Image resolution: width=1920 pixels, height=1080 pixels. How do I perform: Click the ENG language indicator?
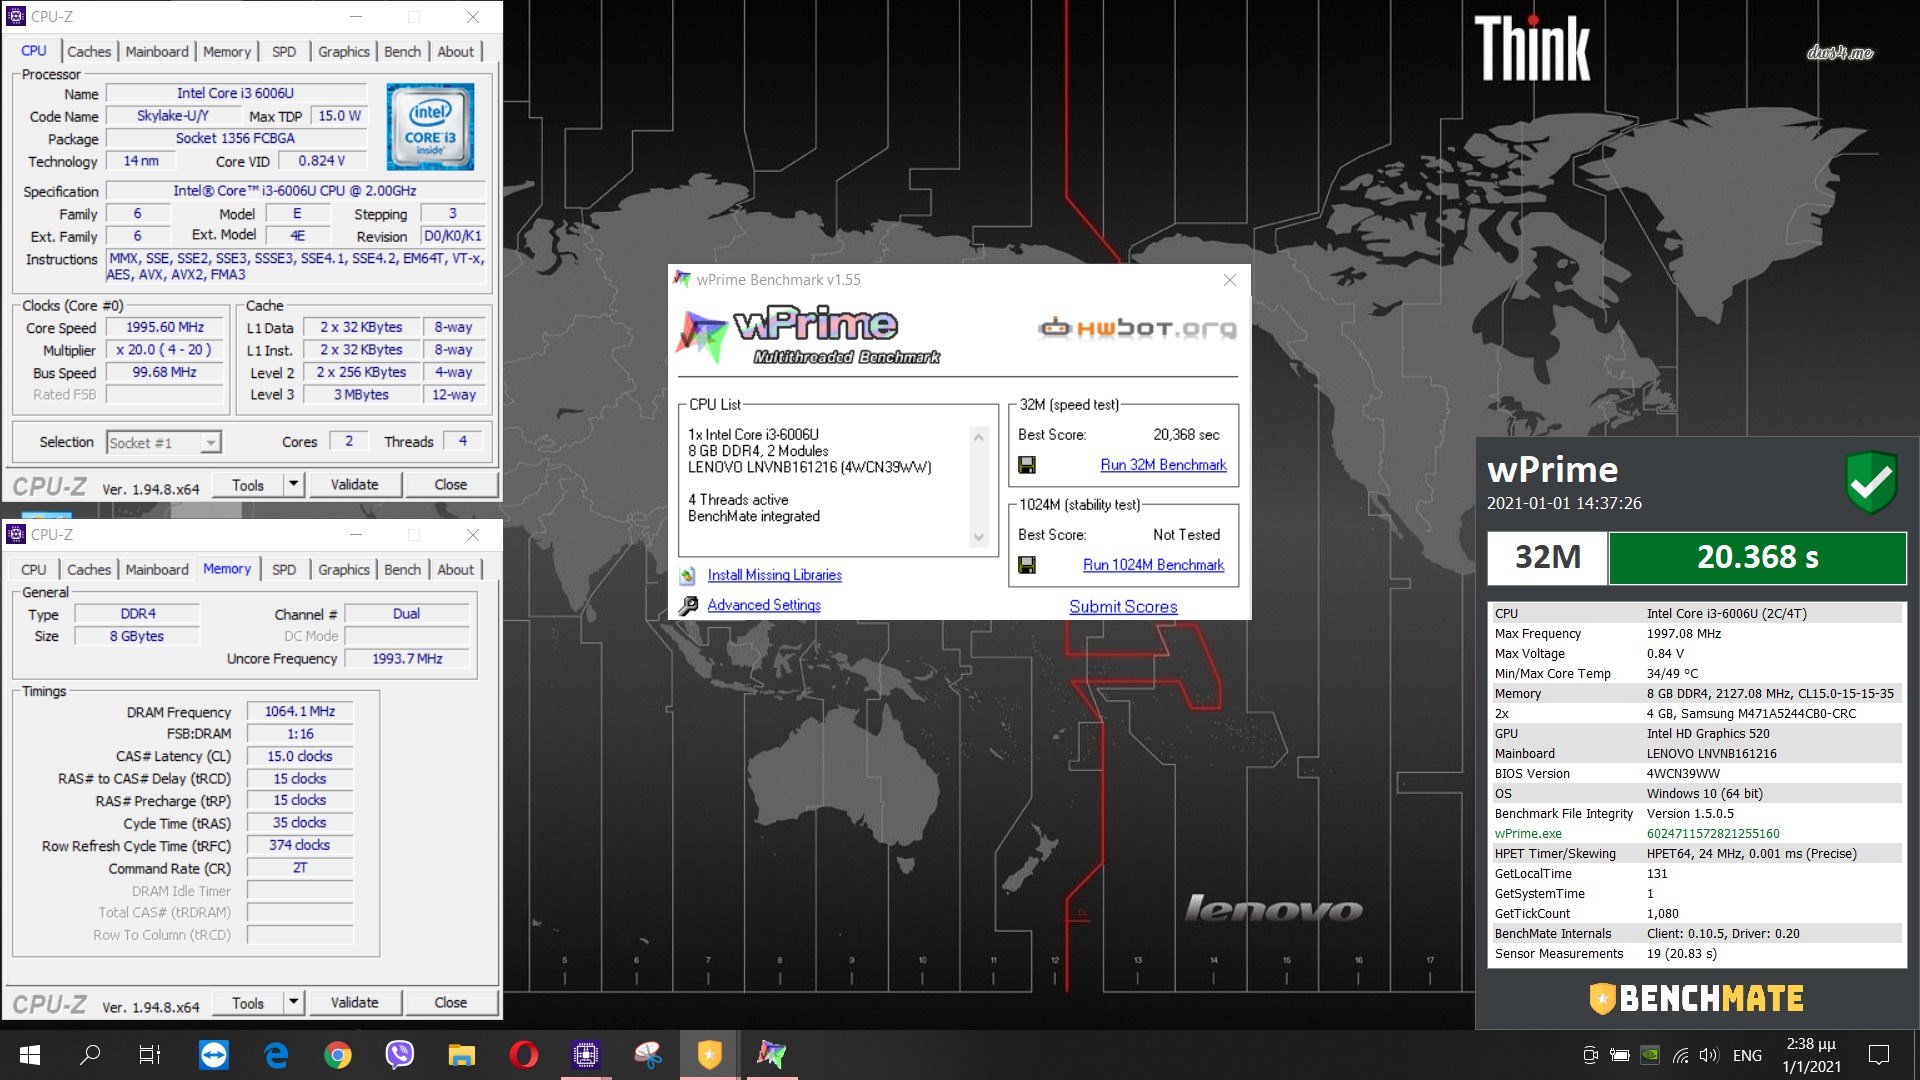[1747, 1055]
